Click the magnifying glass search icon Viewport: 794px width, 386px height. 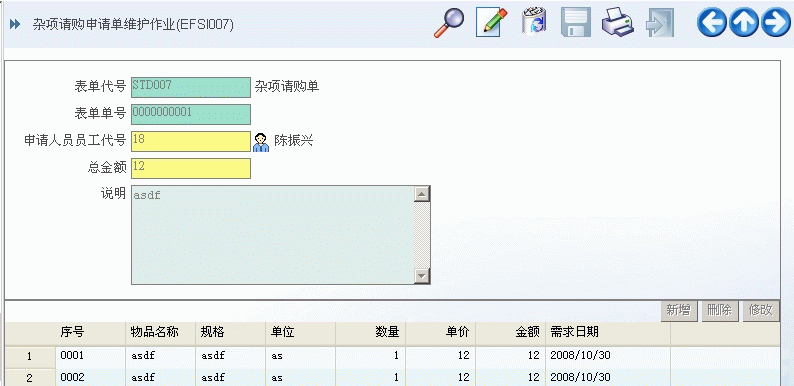[x=449, y=23]
